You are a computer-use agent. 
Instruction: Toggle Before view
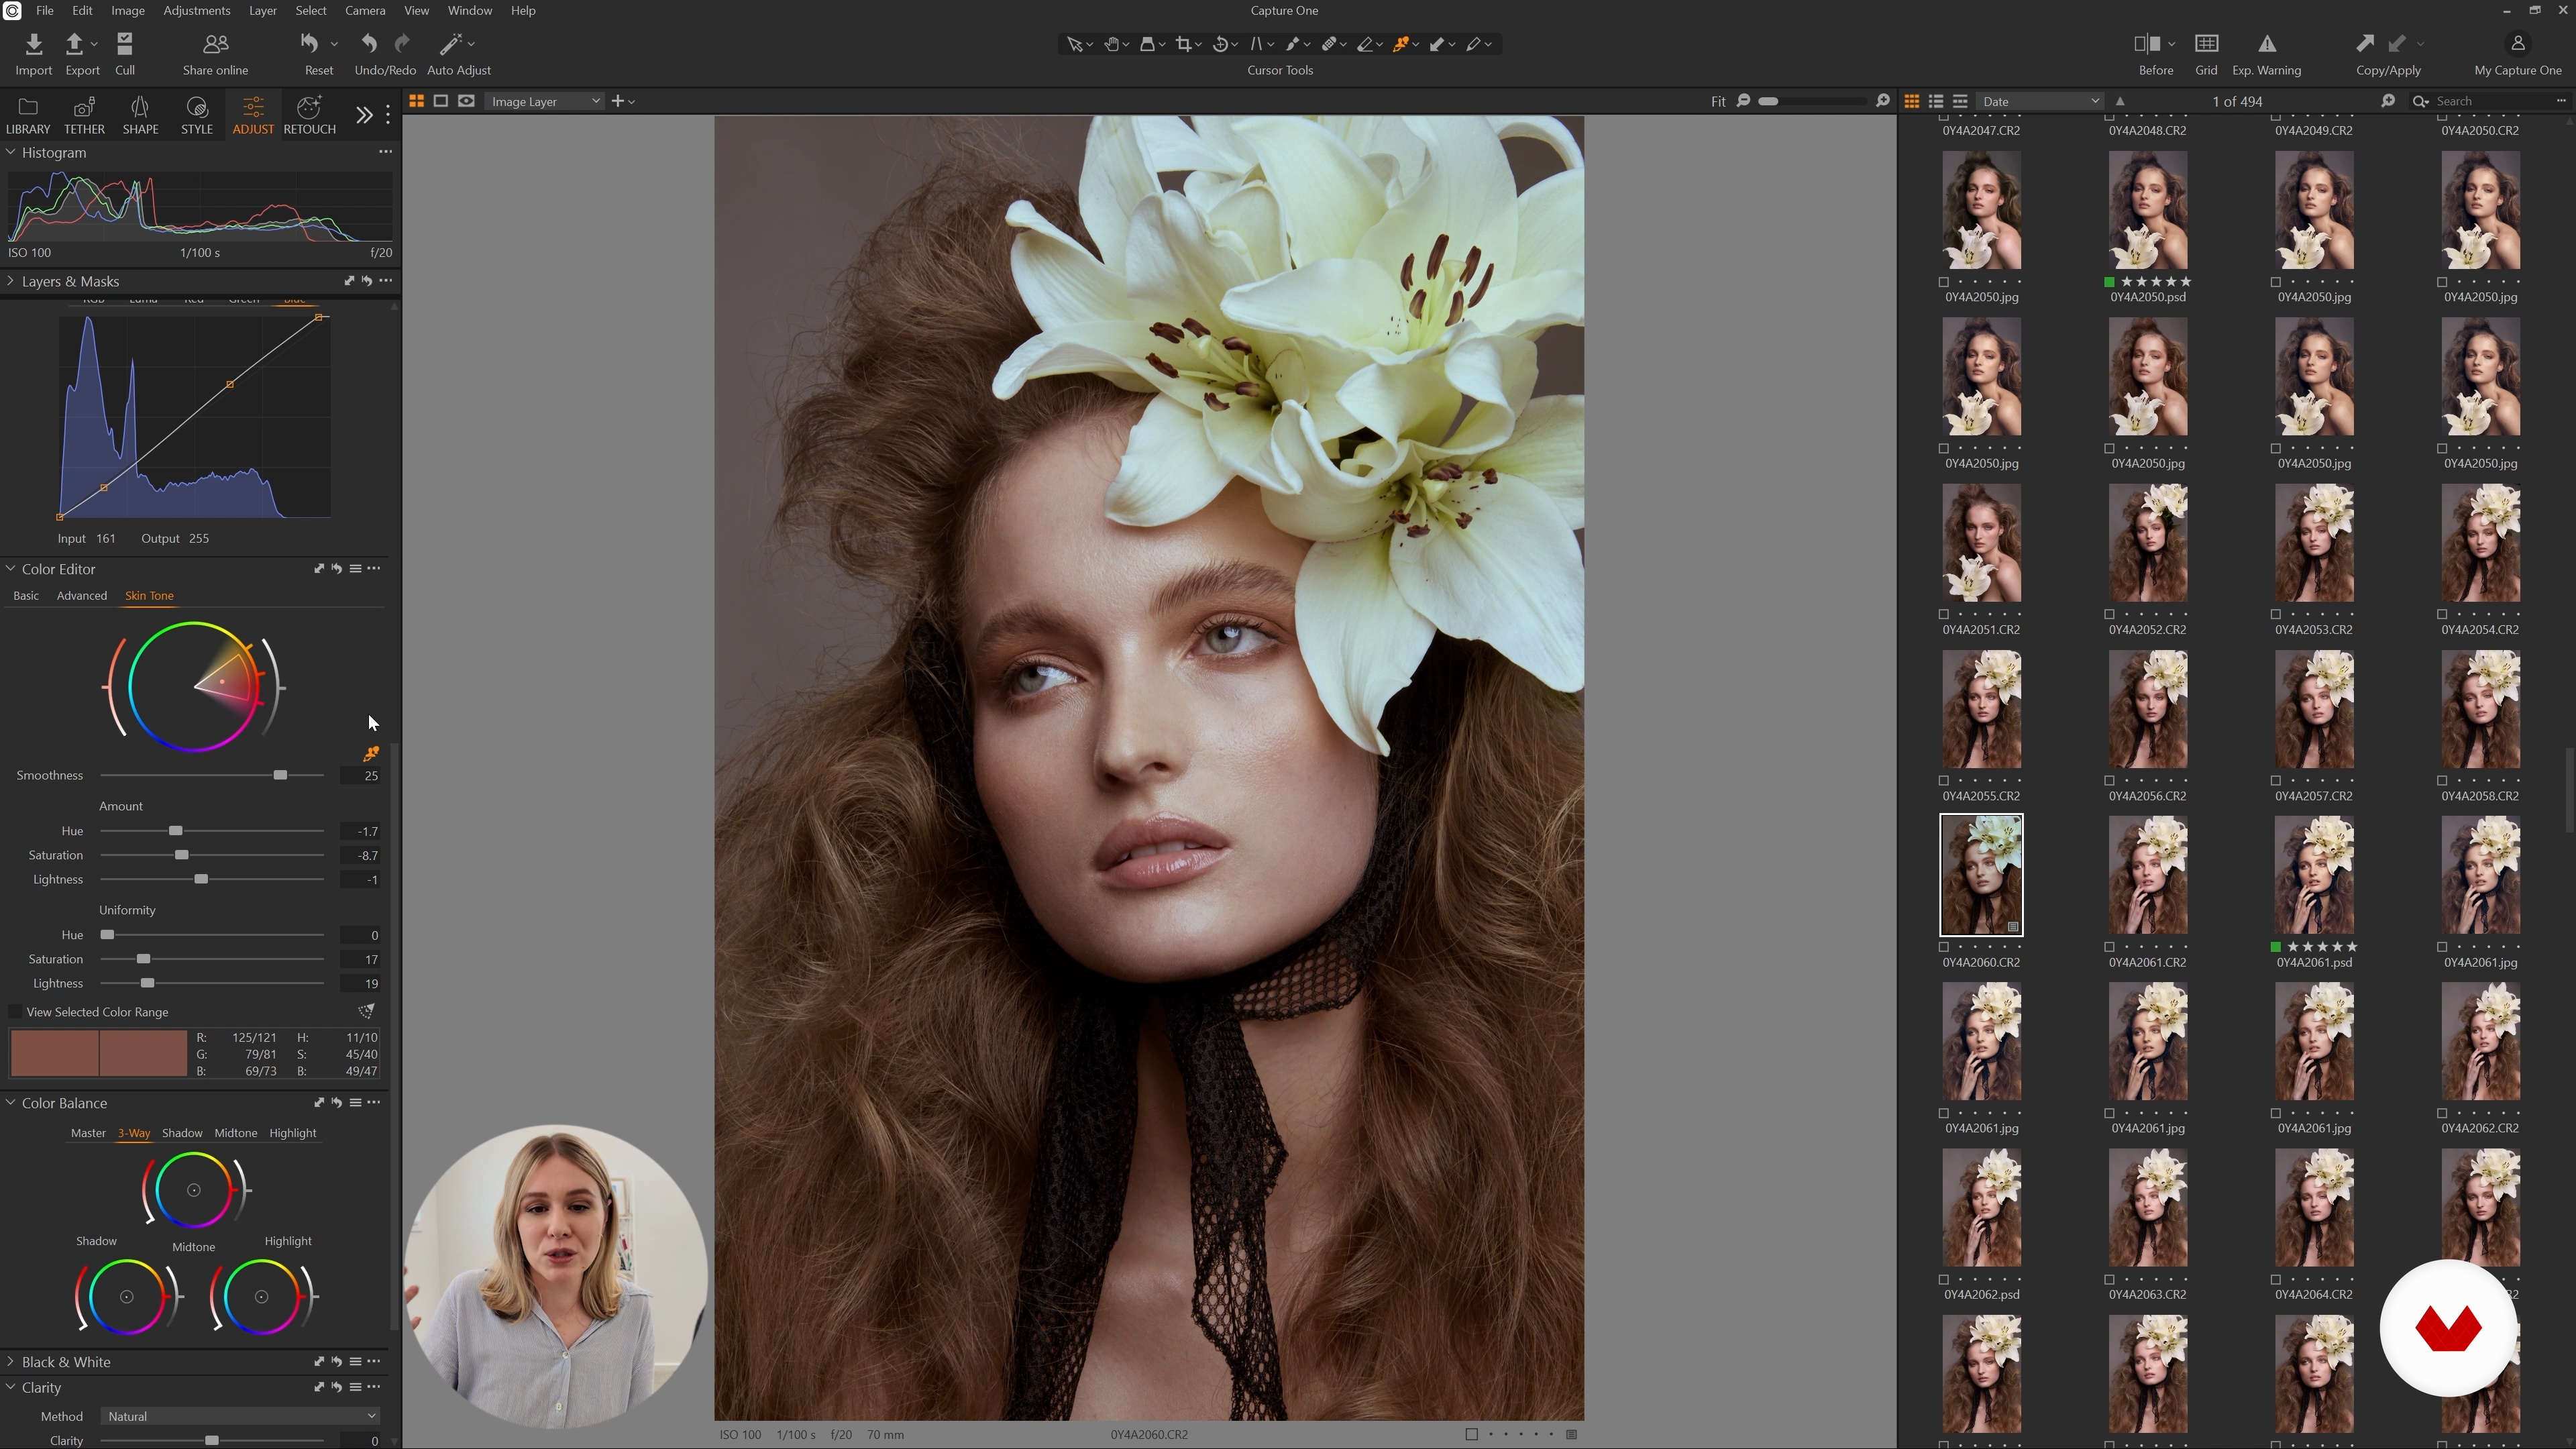click(x=2147, y=44)
